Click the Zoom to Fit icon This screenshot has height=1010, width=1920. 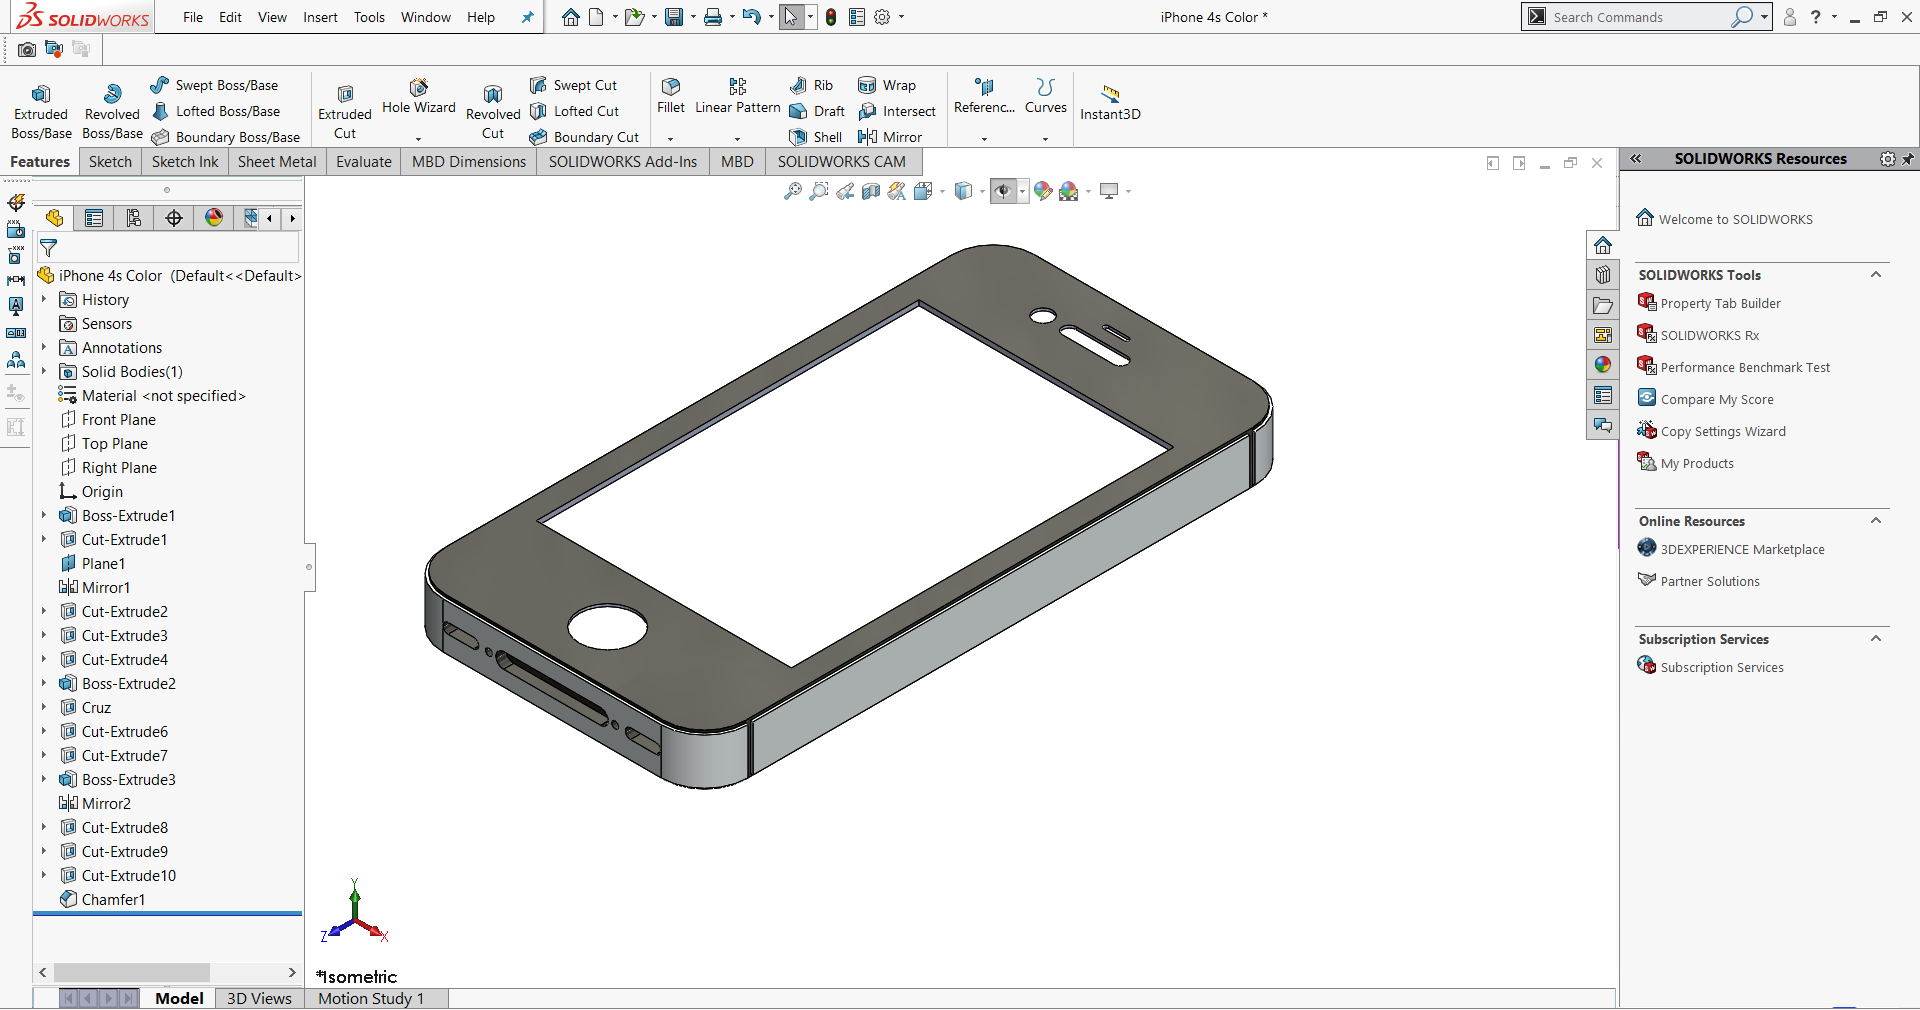click(x=792, y=191)
